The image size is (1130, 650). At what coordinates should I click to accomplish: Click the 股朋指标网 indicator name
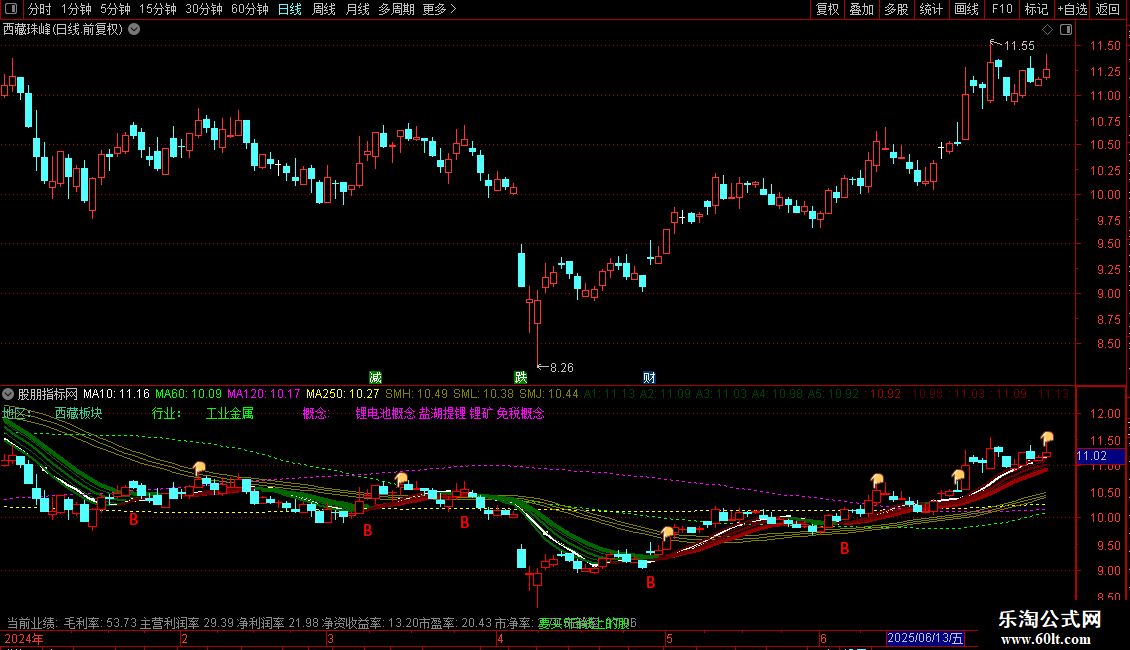click(x=48, y=394)
